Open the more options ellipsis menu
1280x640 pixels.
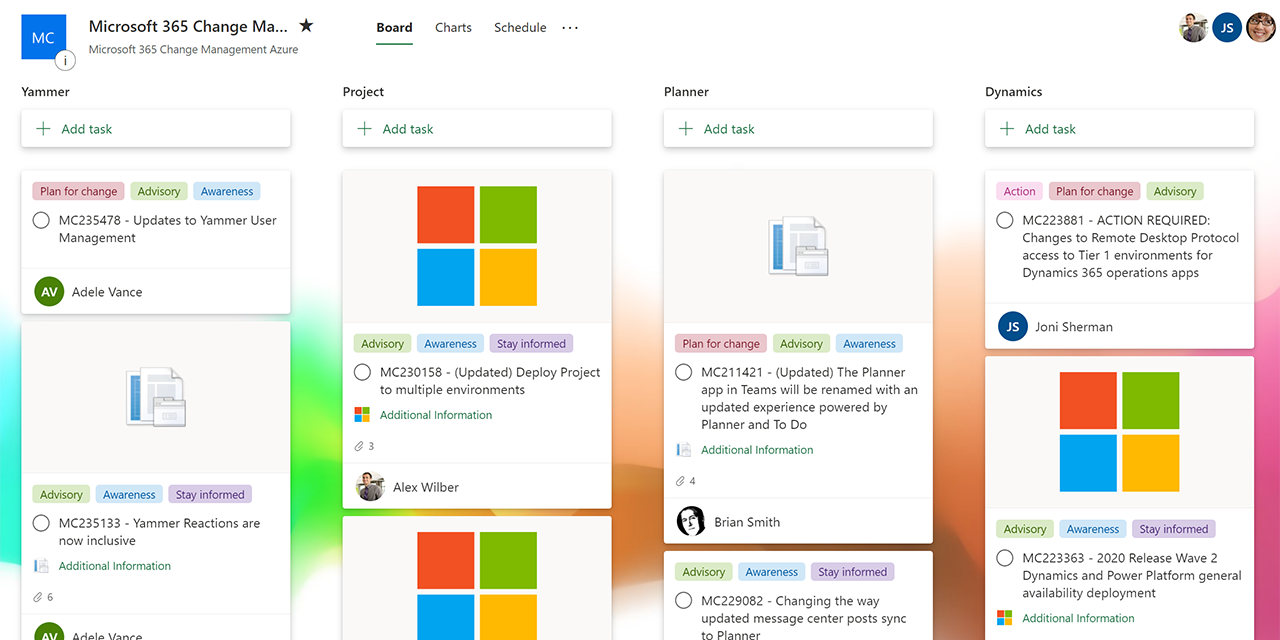pos(569,28)
